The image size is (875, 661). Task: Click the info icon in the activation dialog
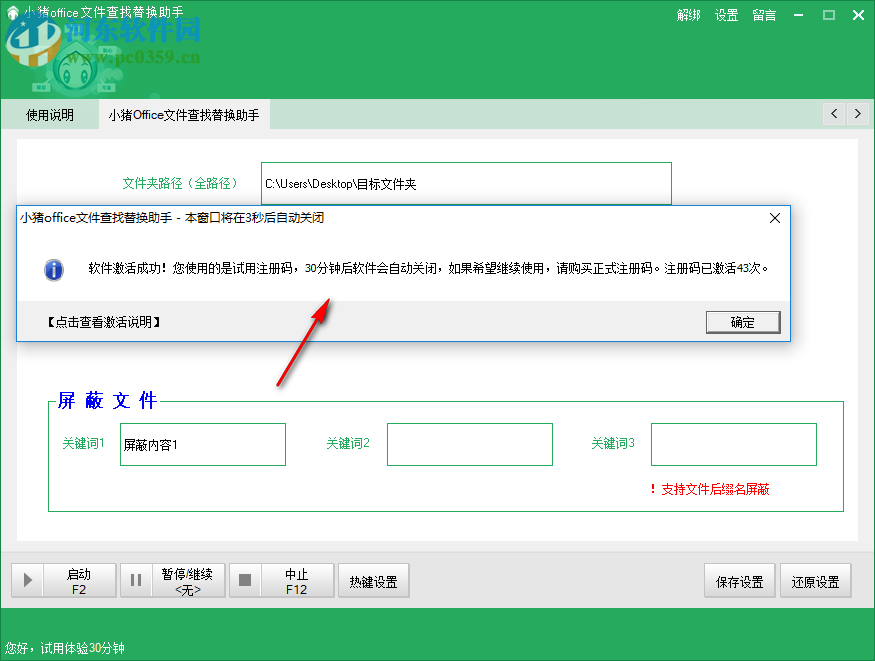(54, 270)
